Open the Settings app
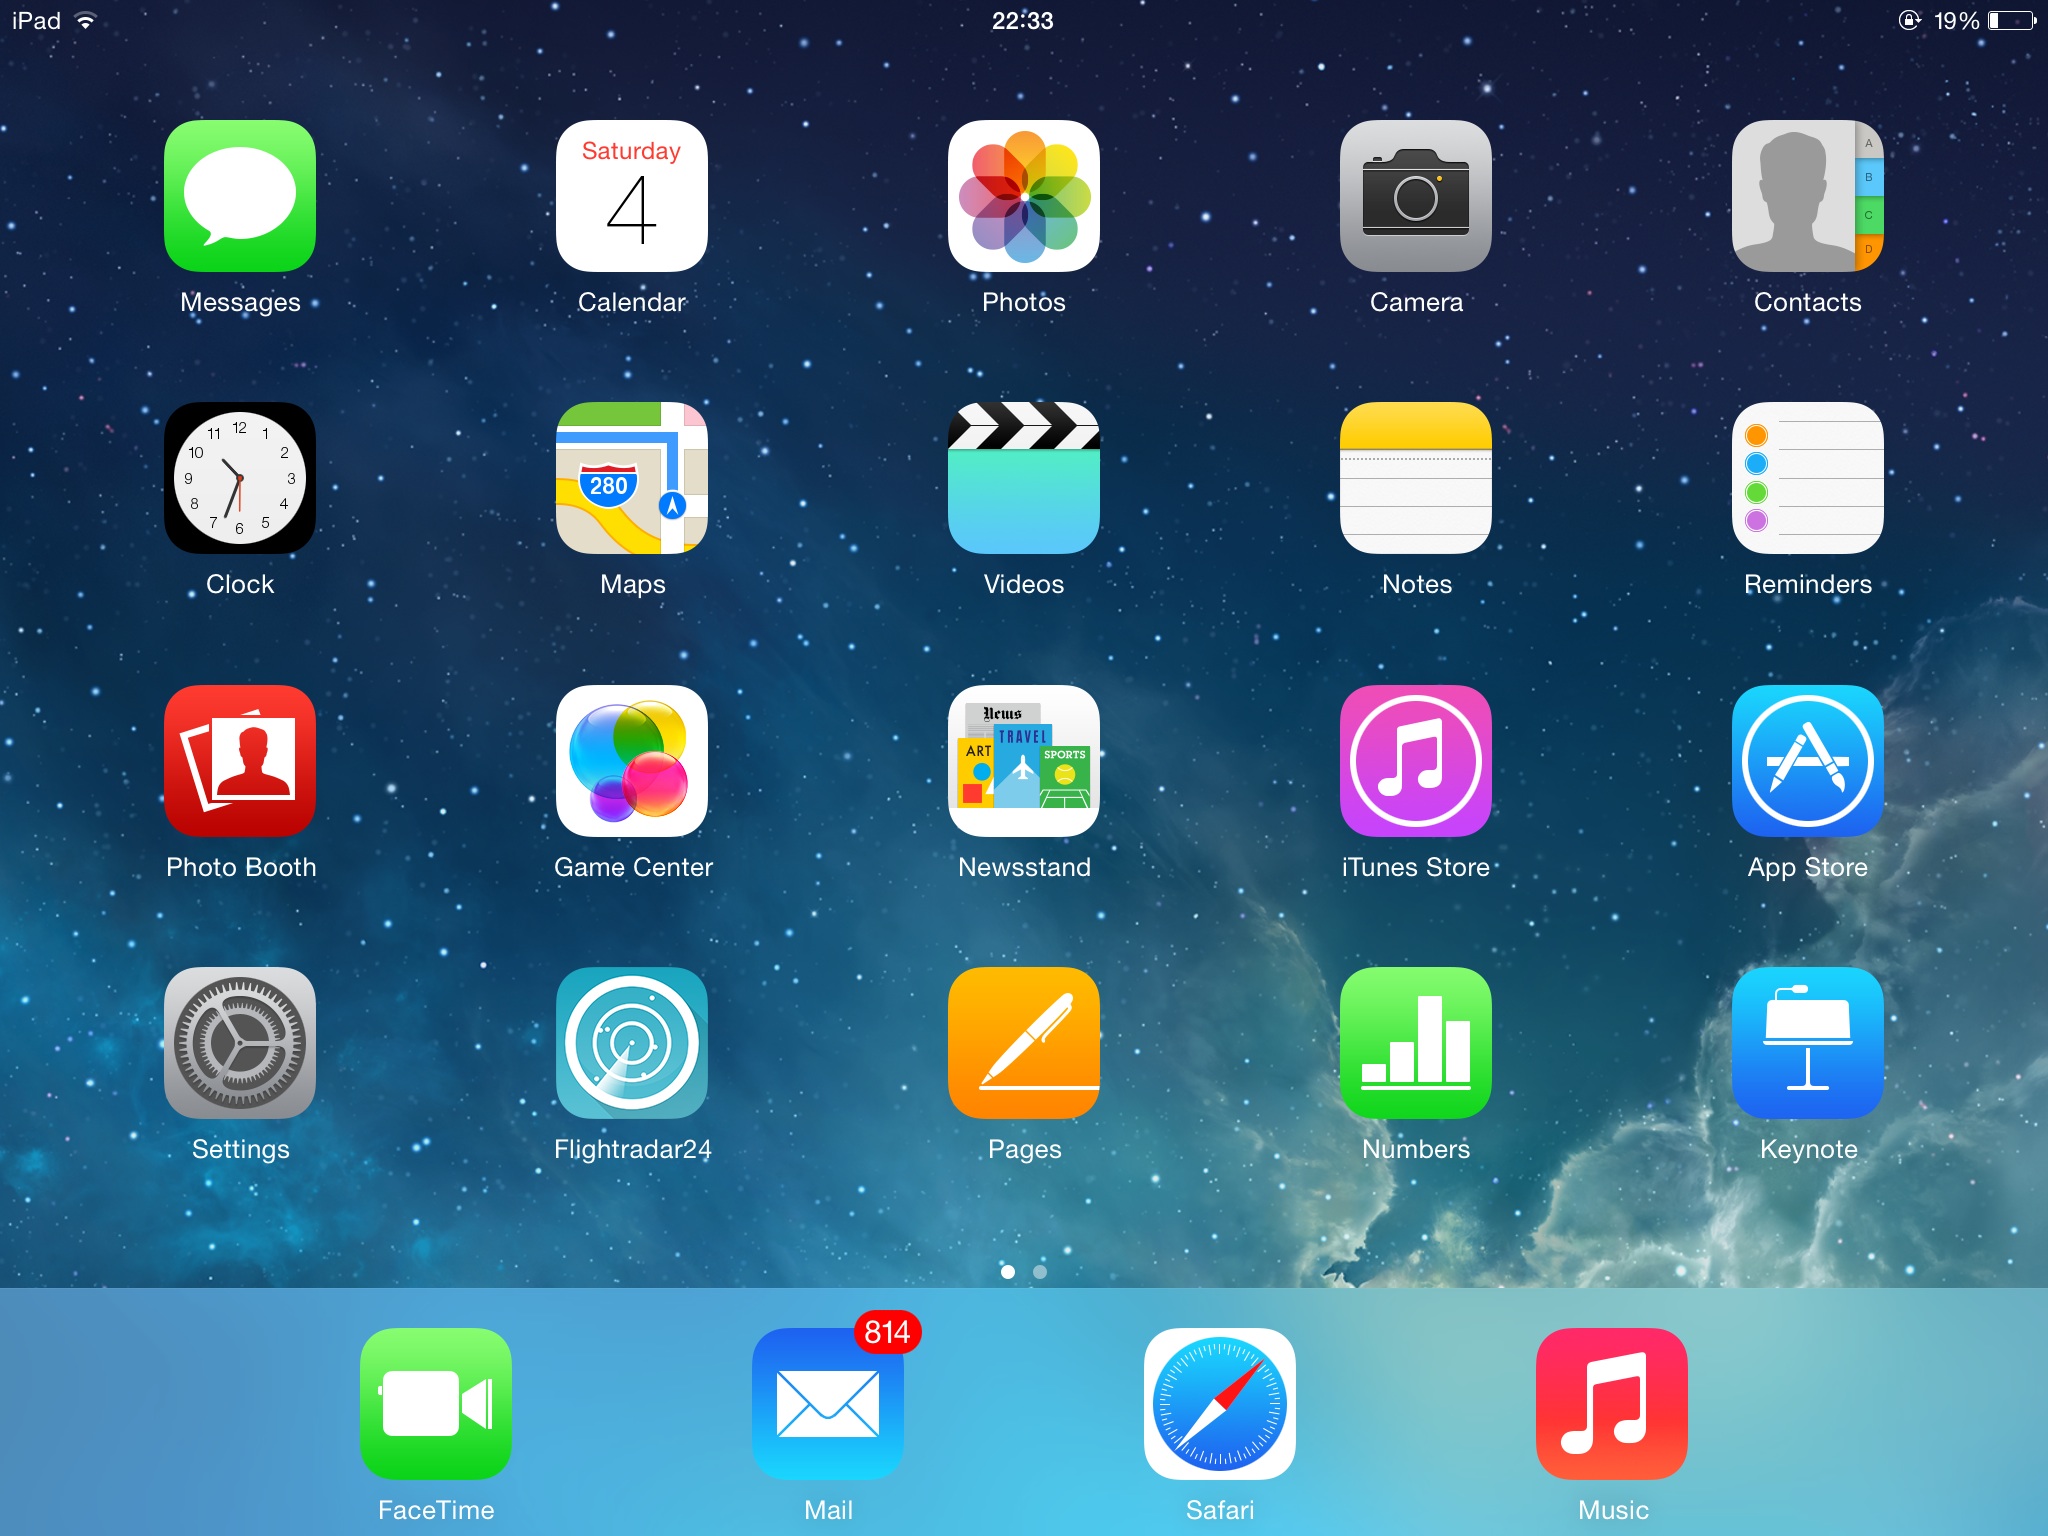The width and height of the screenshot is (2048, 1536). pos(240,1042)
